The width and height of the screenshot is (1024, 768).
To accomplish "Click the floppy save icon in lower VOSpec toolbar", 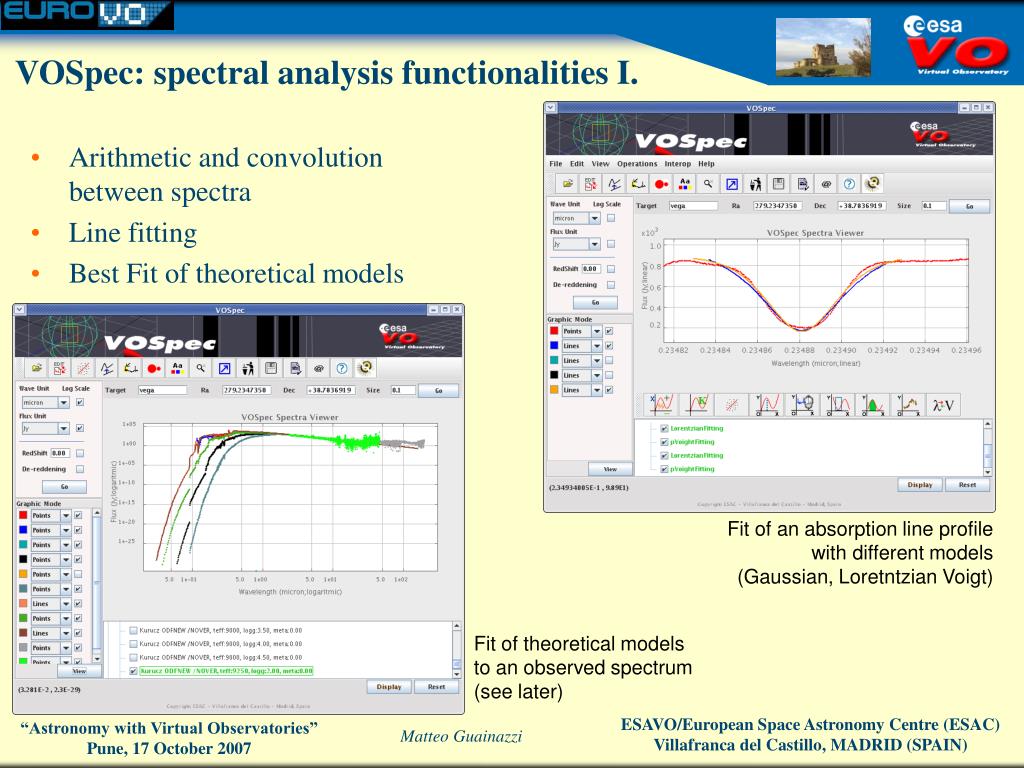I will [271, 368].
